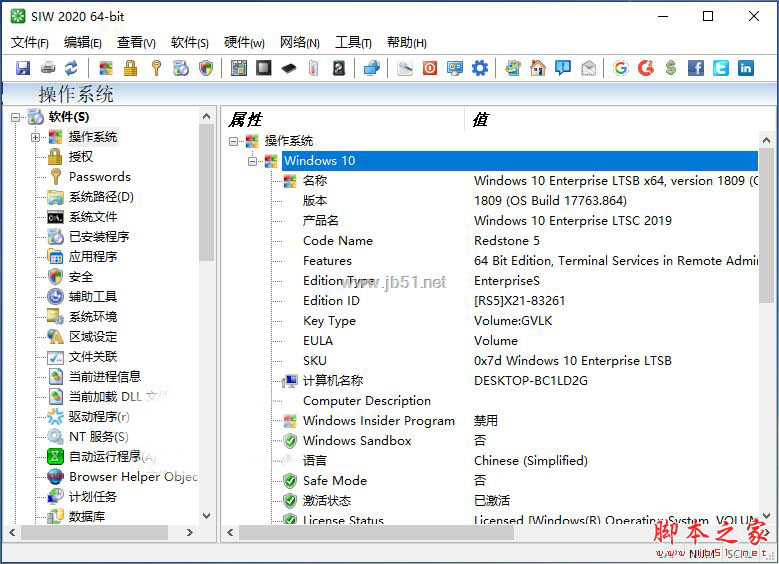
Task: Click the shield Security toolbar icon
Action: click(x=206, y=68)
